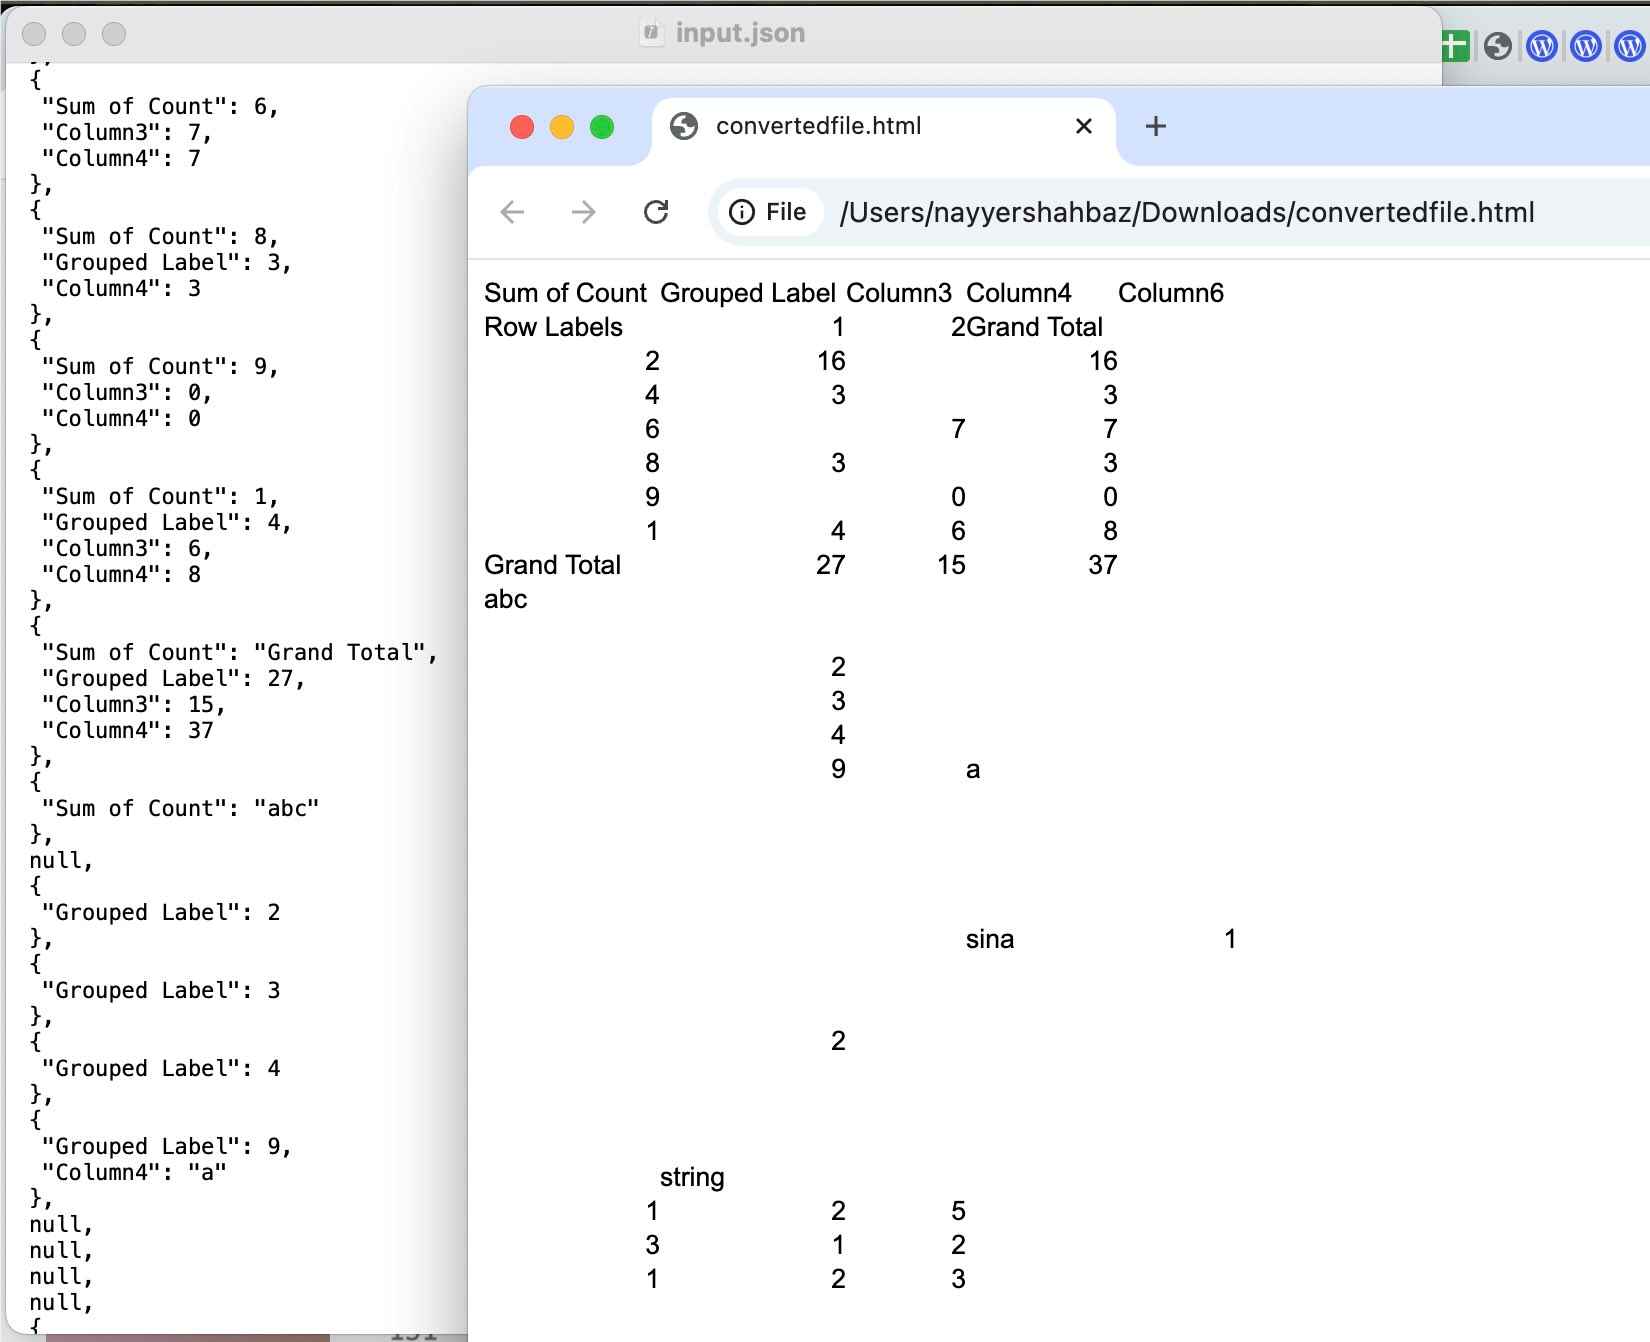Click the input.json document icon in the title bar
Screen dimensions: 1650x1342
[x=651, y=33]
